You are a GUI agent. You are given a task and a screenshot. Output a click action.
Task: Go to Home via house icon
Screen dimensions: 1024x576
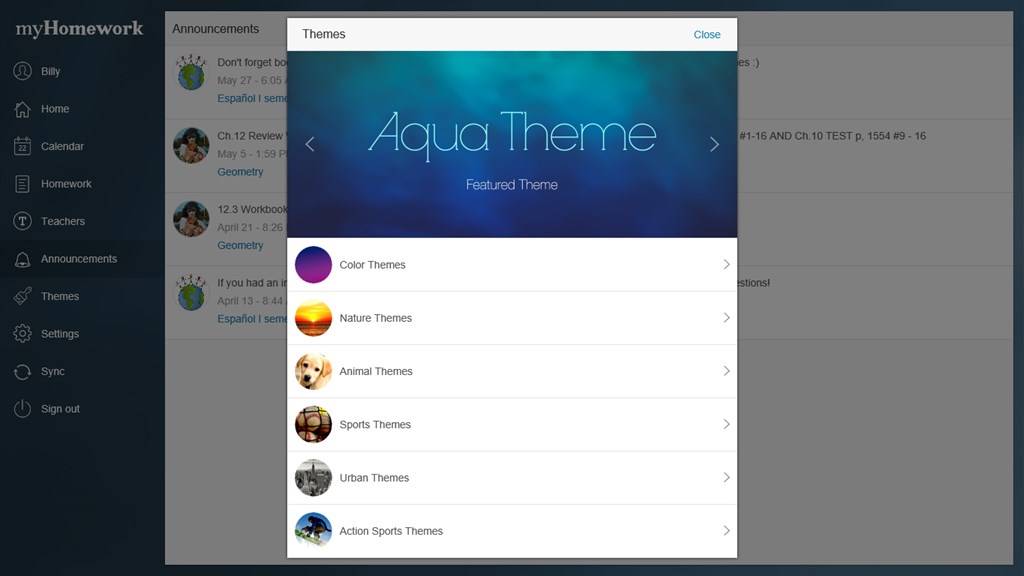point(22,109)
